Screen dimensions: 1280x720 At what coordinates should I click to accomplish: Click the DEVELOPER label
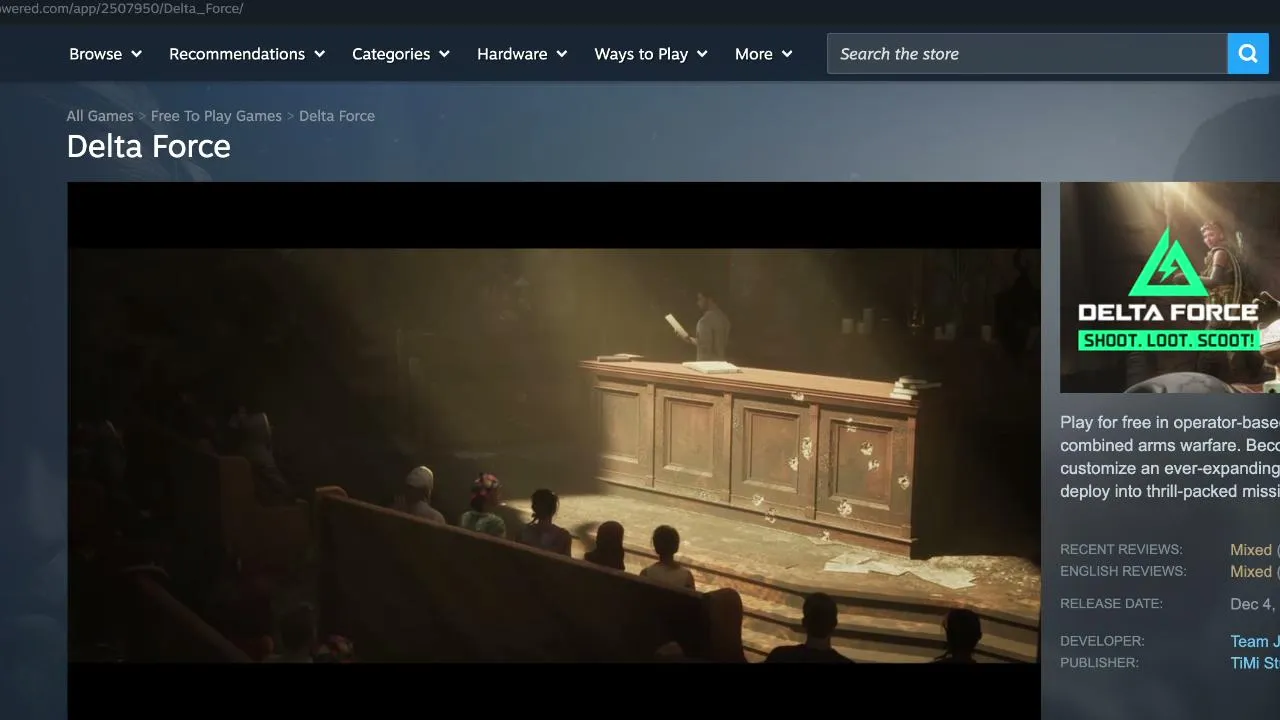pyautogui.click(x=1102, y=641)
